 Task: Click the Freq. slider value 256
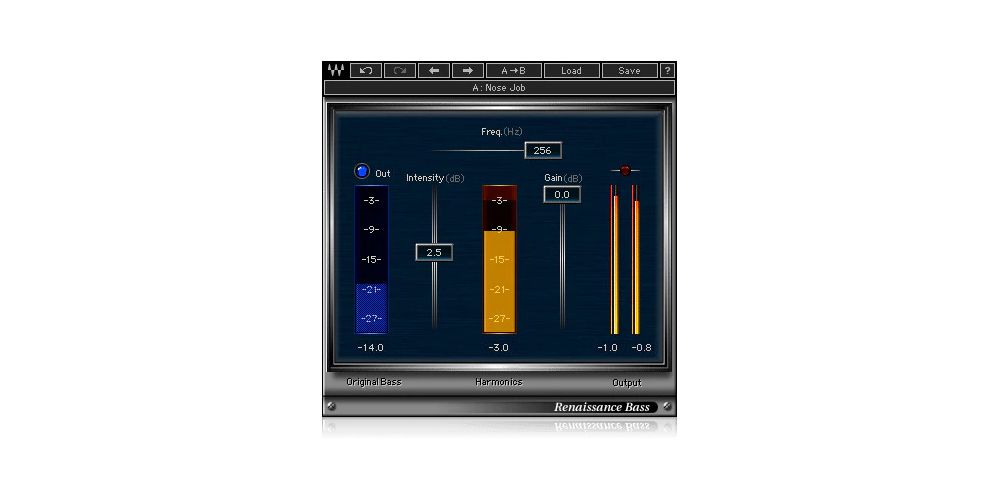click(543, 151)
